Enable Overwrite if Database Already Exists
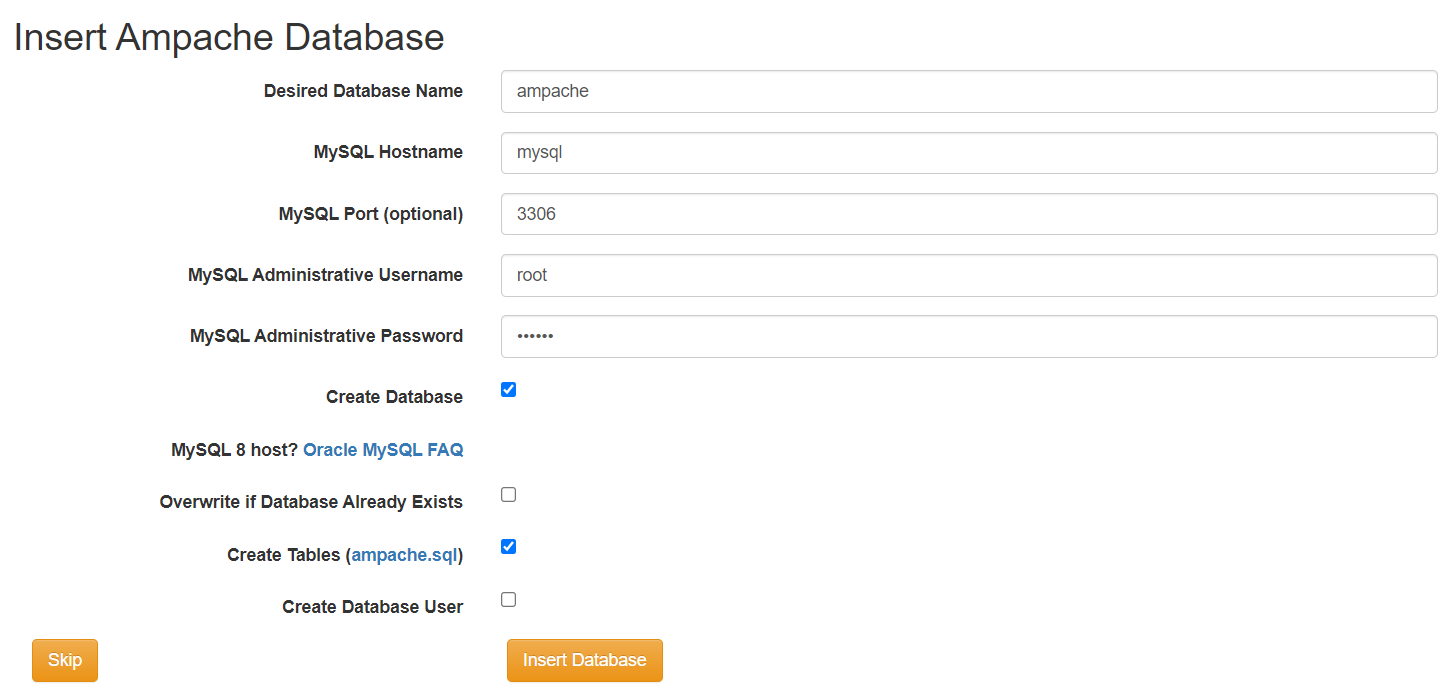This screenshot has width=1444, height=689. pos(508,494)
